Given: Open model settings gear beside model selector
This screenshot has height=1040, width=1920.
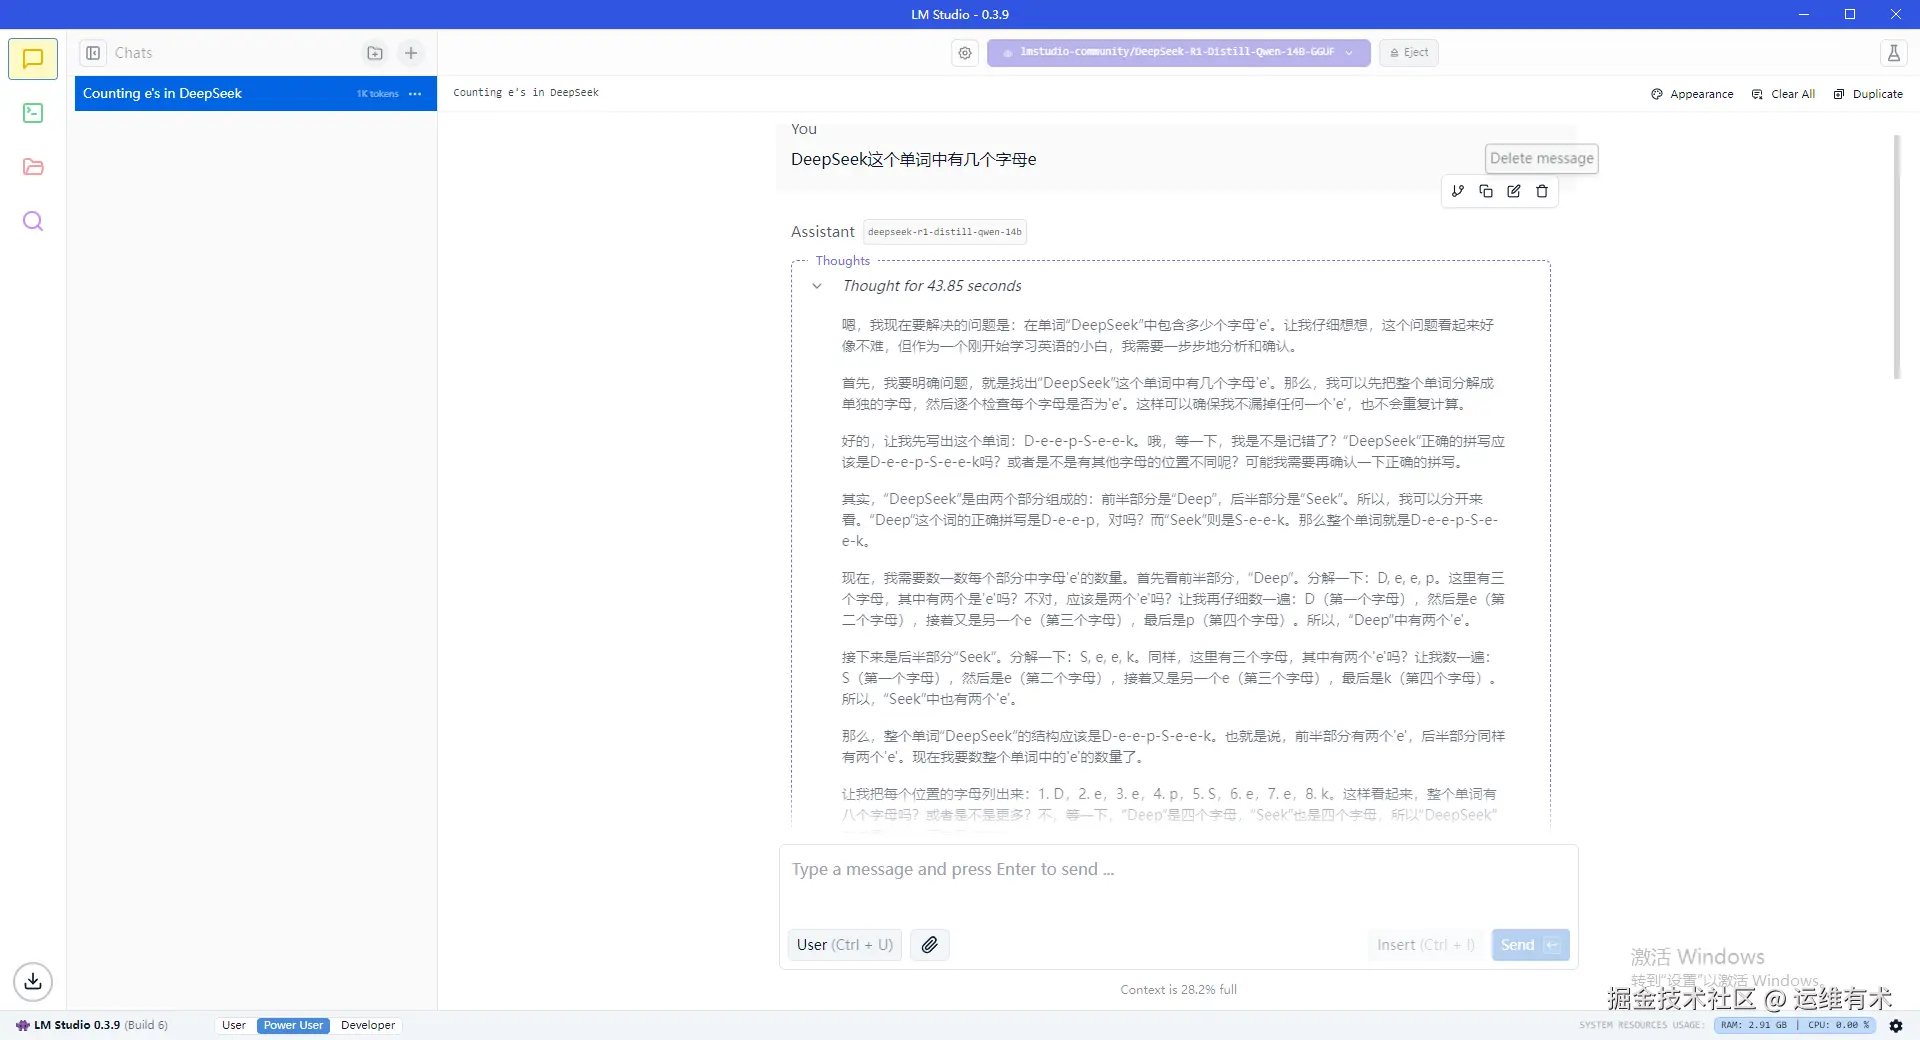Looking at the screenshot, I should pyautogui.click(x=965, y=53).
